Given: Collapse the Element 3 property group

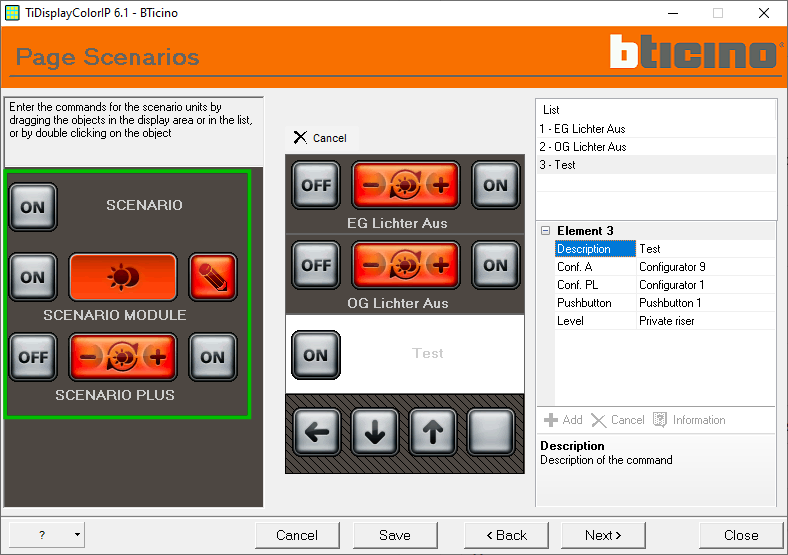Looking at the screenshot, I should (x=545, y=231).
